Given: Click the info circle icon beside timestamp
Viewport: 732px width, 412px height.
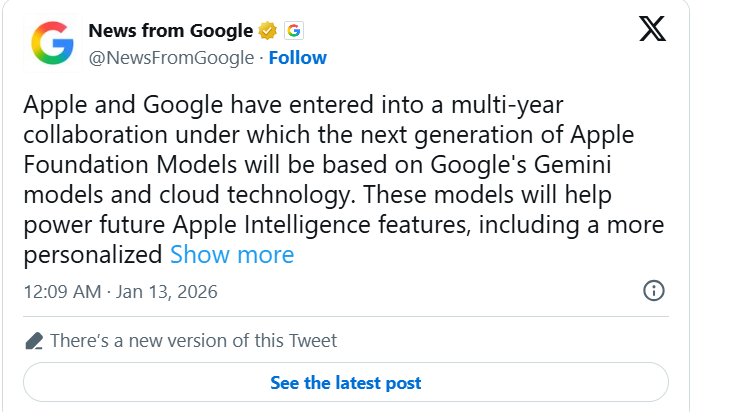Looking at the screenshot, I should [653, 291].
